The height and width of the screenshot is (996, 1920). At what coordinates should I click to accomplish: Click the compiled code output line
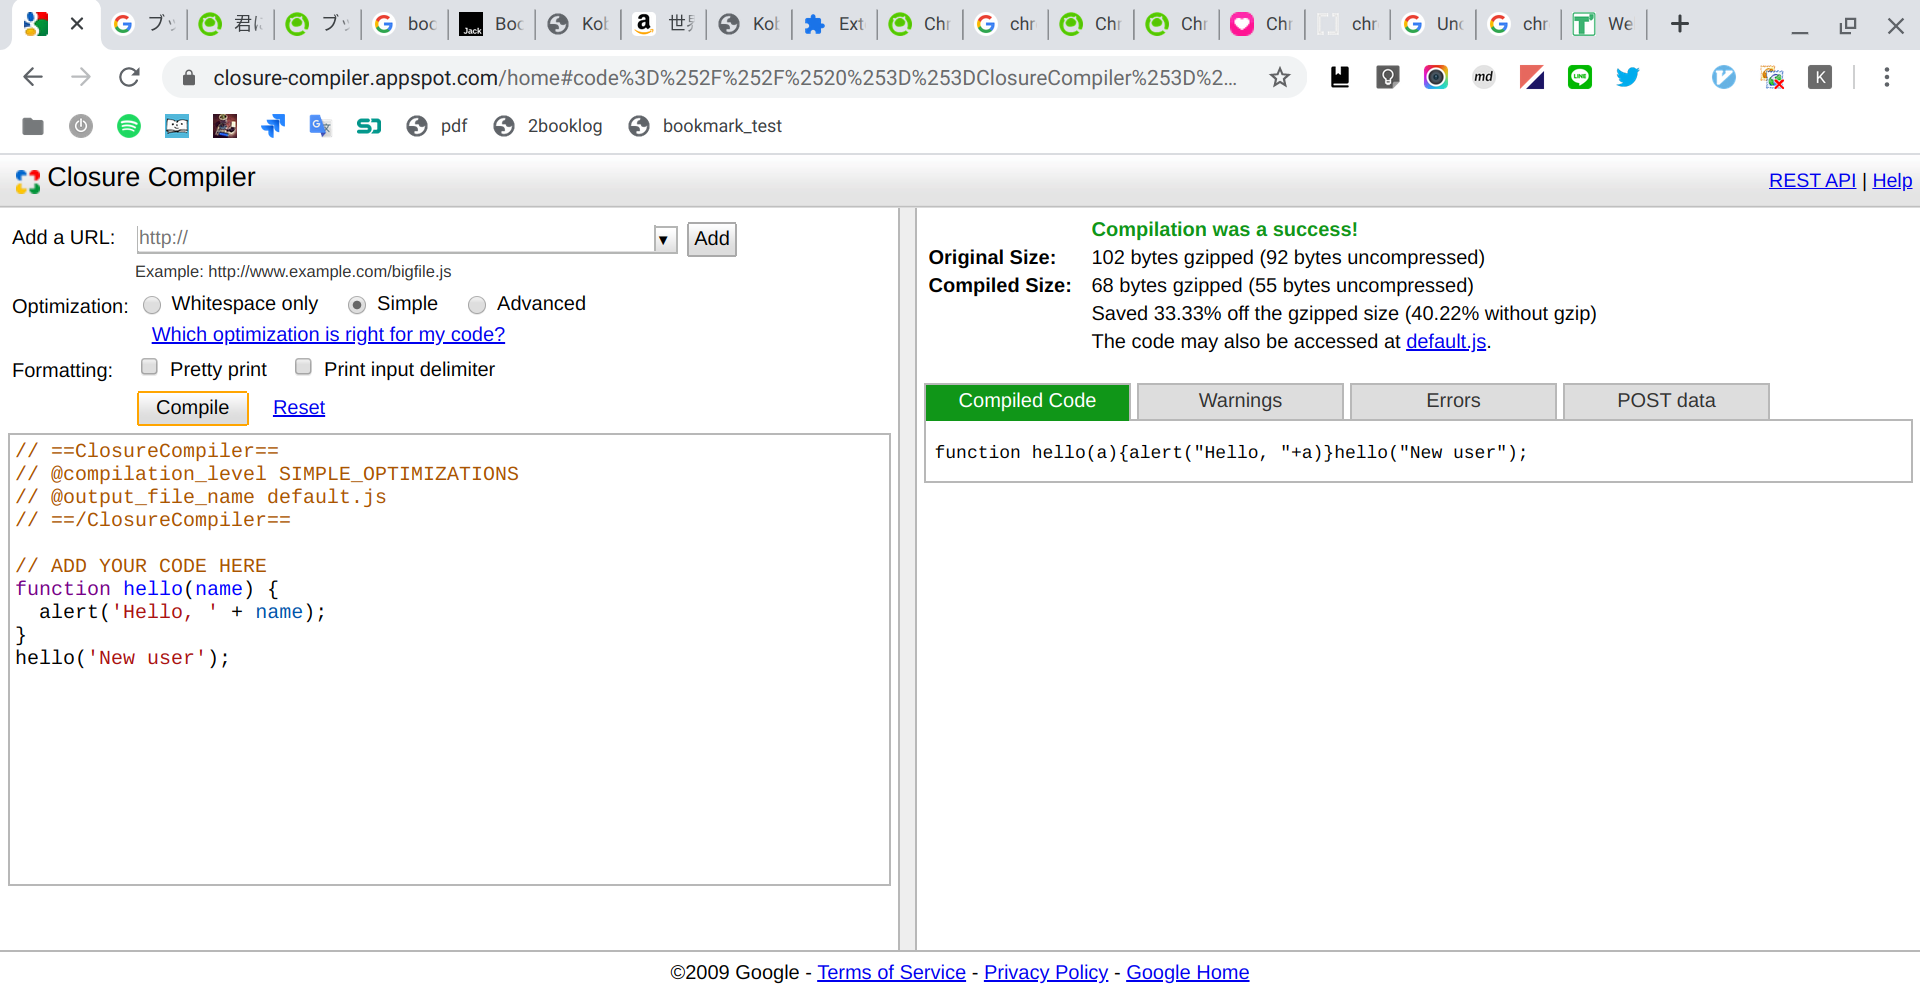(x=1231, y=453)
